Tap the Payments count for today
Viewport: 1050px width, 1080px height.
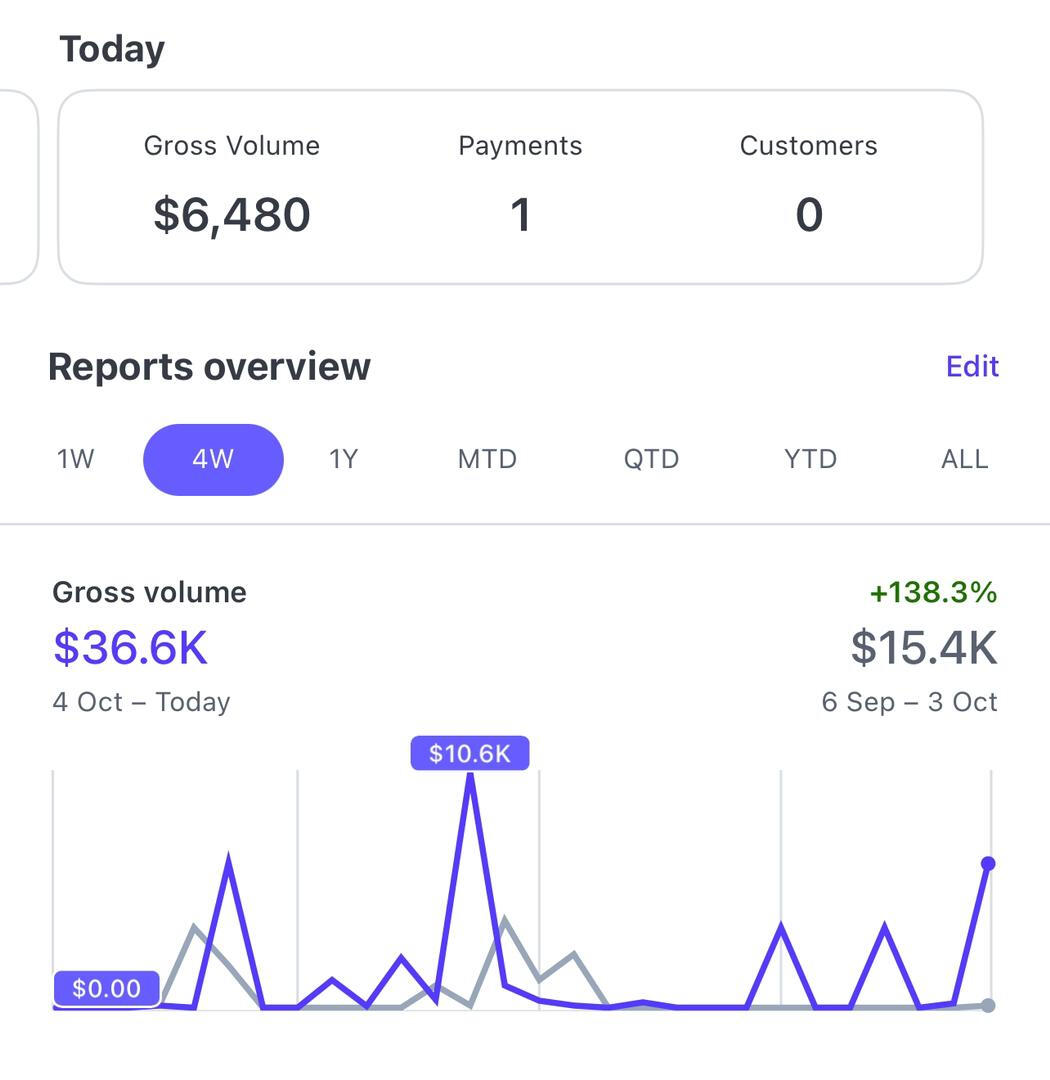(x=520, y=215)
